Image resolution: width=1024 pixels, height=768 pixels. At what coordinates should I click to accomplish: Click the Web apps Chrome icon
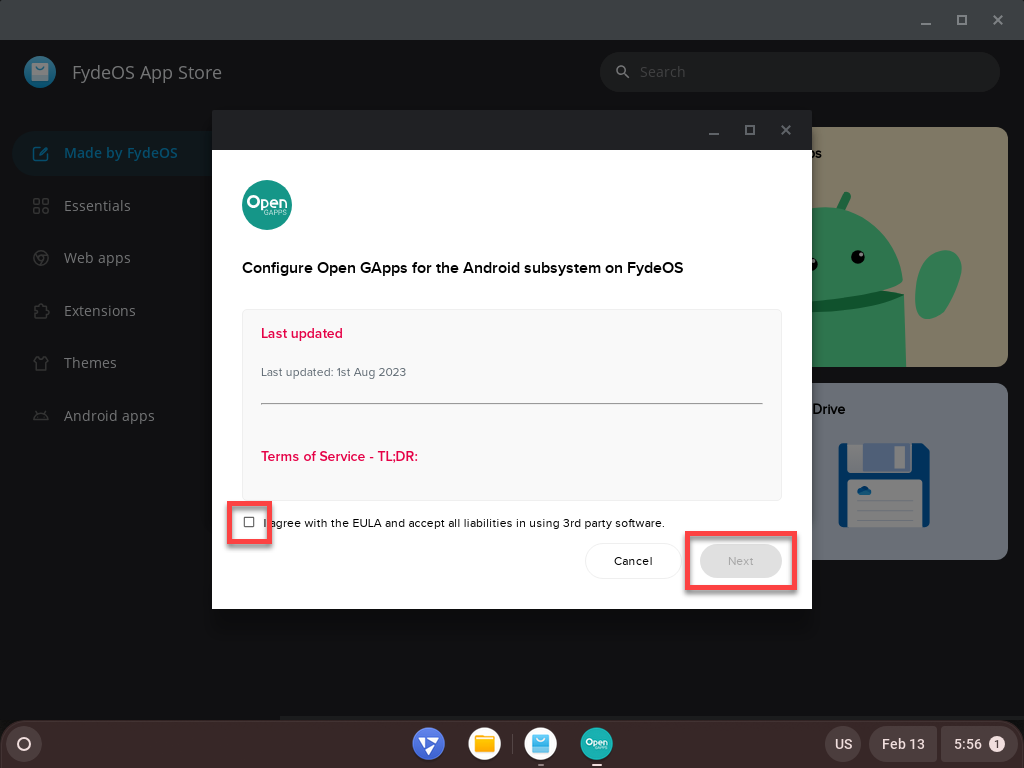tap(40, 259)
